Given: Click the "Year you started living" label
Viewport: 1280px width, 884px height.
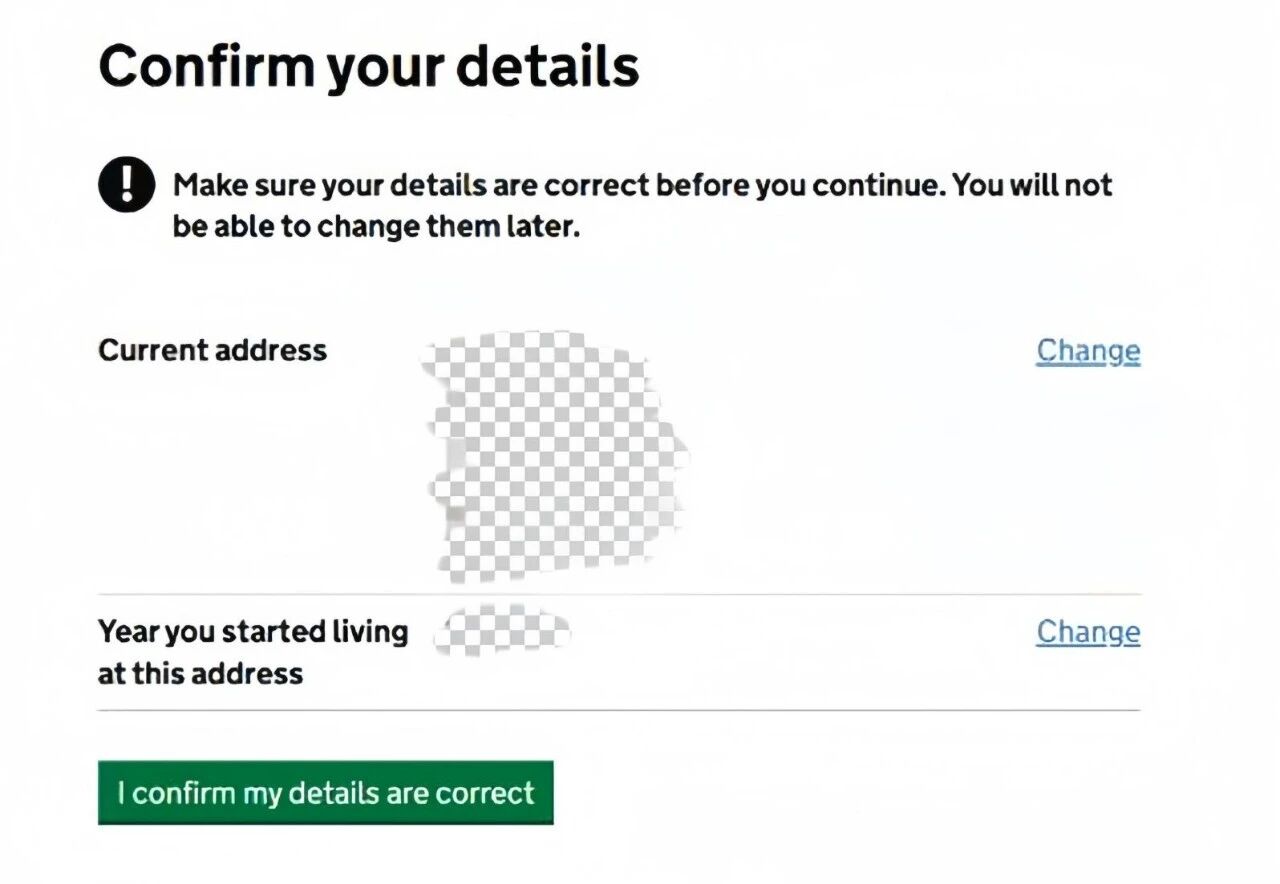Looking at the screenshot, I should 253,632.
